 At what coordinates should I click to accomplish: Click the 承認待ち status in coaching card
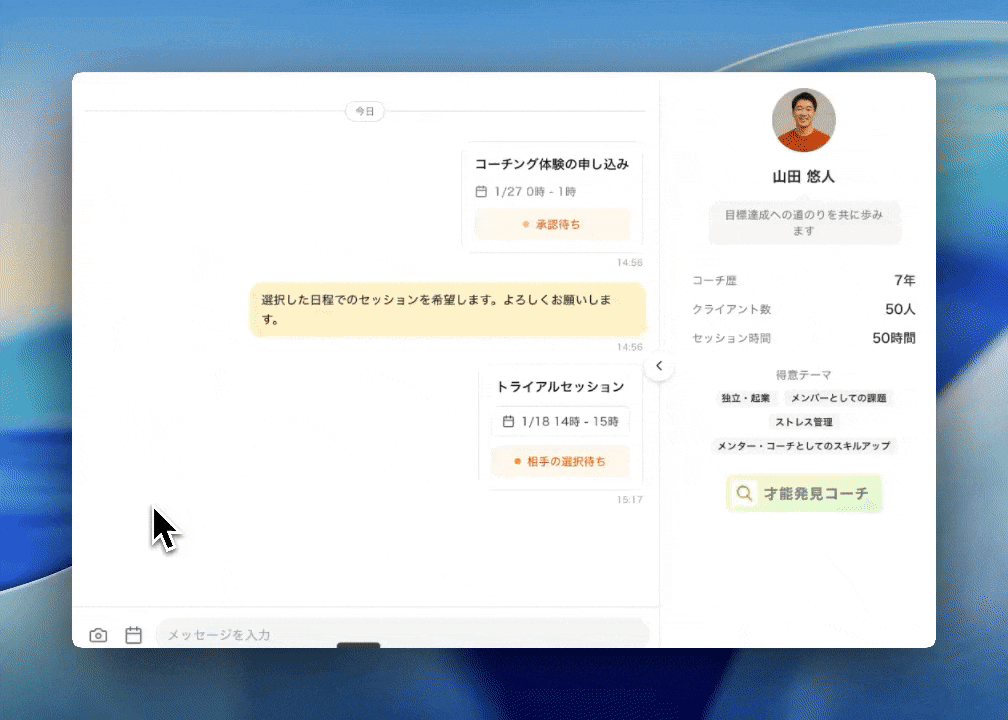point(552,224)
